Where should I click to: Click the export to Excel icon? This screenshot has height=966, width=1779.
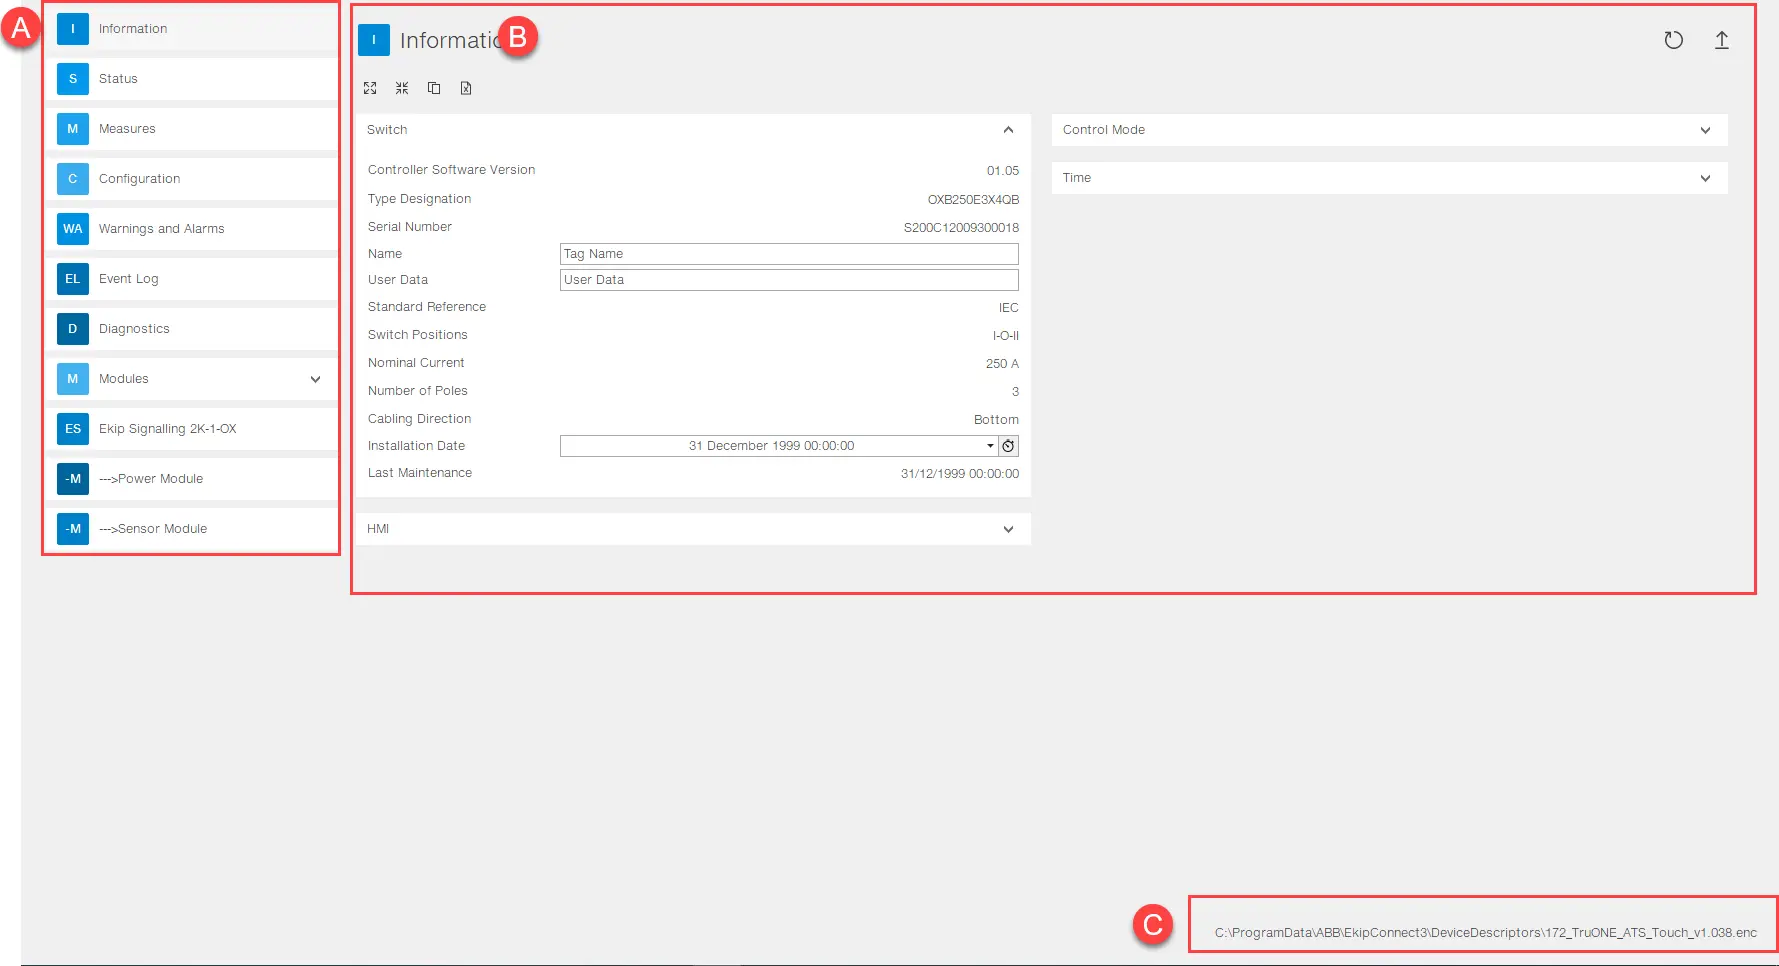tap(466, 88)
